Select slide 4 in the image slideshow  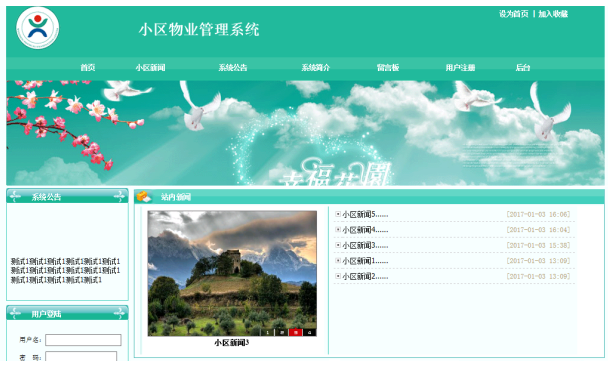[x=309, y=332]
